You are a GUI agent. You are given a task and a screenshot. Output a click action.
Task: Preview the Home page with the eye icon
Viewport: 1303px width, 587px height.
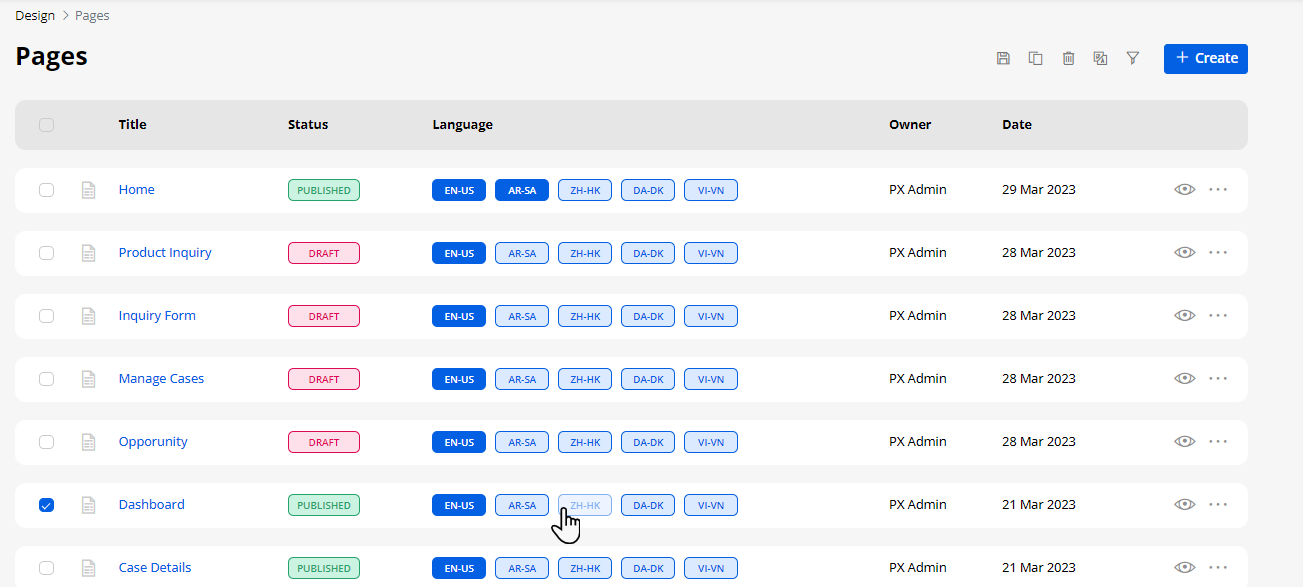pos(1185,190)
